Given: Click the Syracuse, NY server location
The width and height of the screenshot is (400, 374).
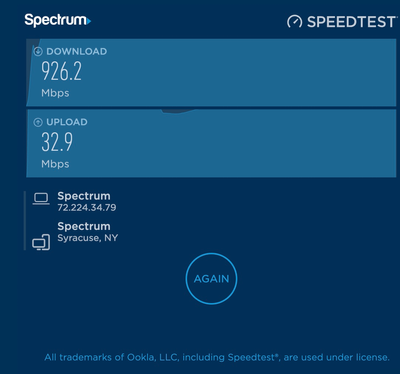Looking at the screenshot, I should click(x=88, y=238).
